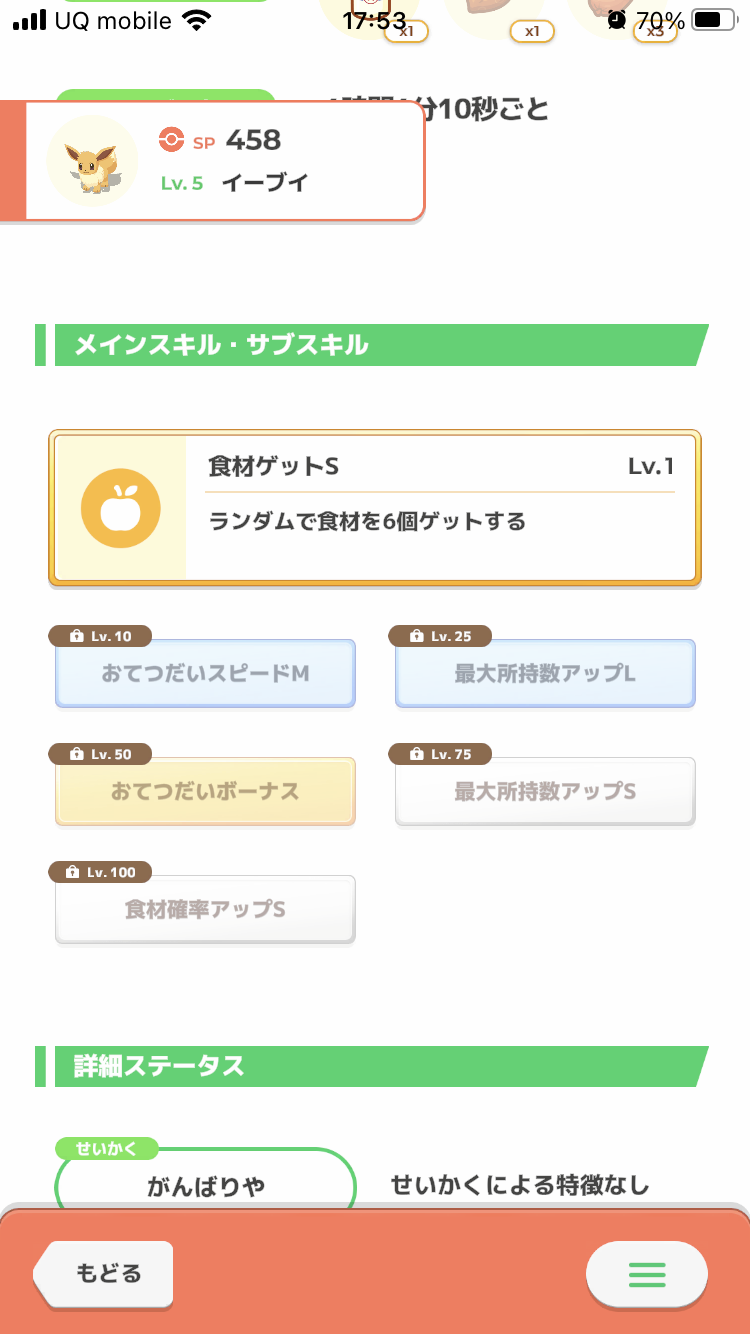
Task: Open the 食材ゲットS main skill card
Action: click(x=375, y=508)
